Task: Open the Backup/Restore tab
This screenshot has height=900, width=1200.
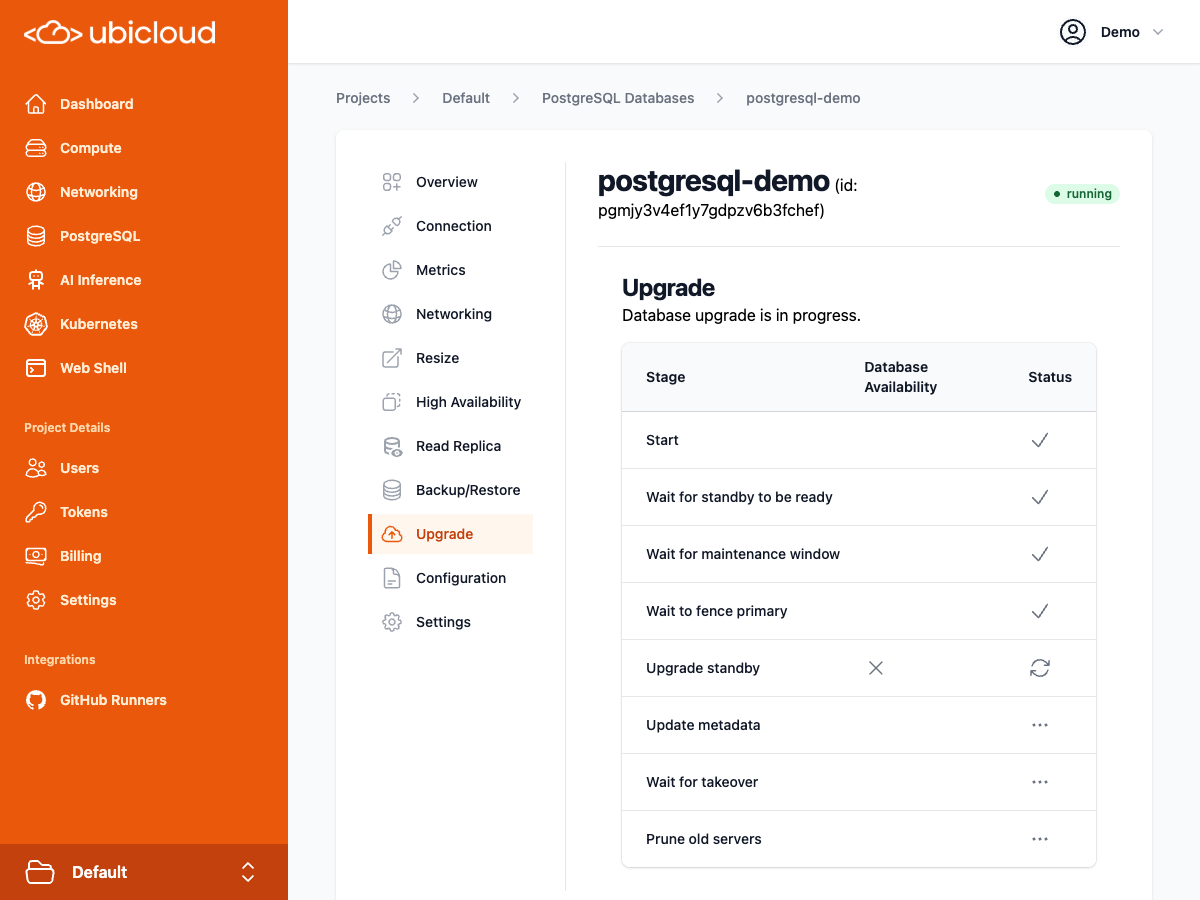Action: click(450, 490)
